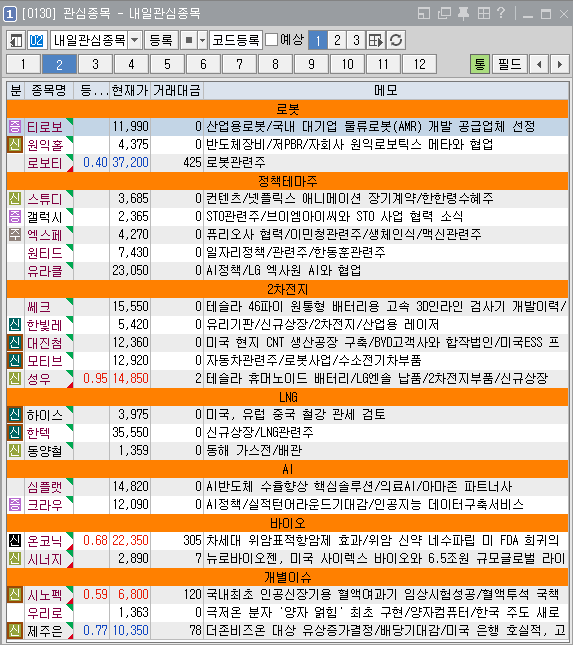Toggle the 예상 checkbox
The width and height of the screenshot is (573, 645).
271,40
